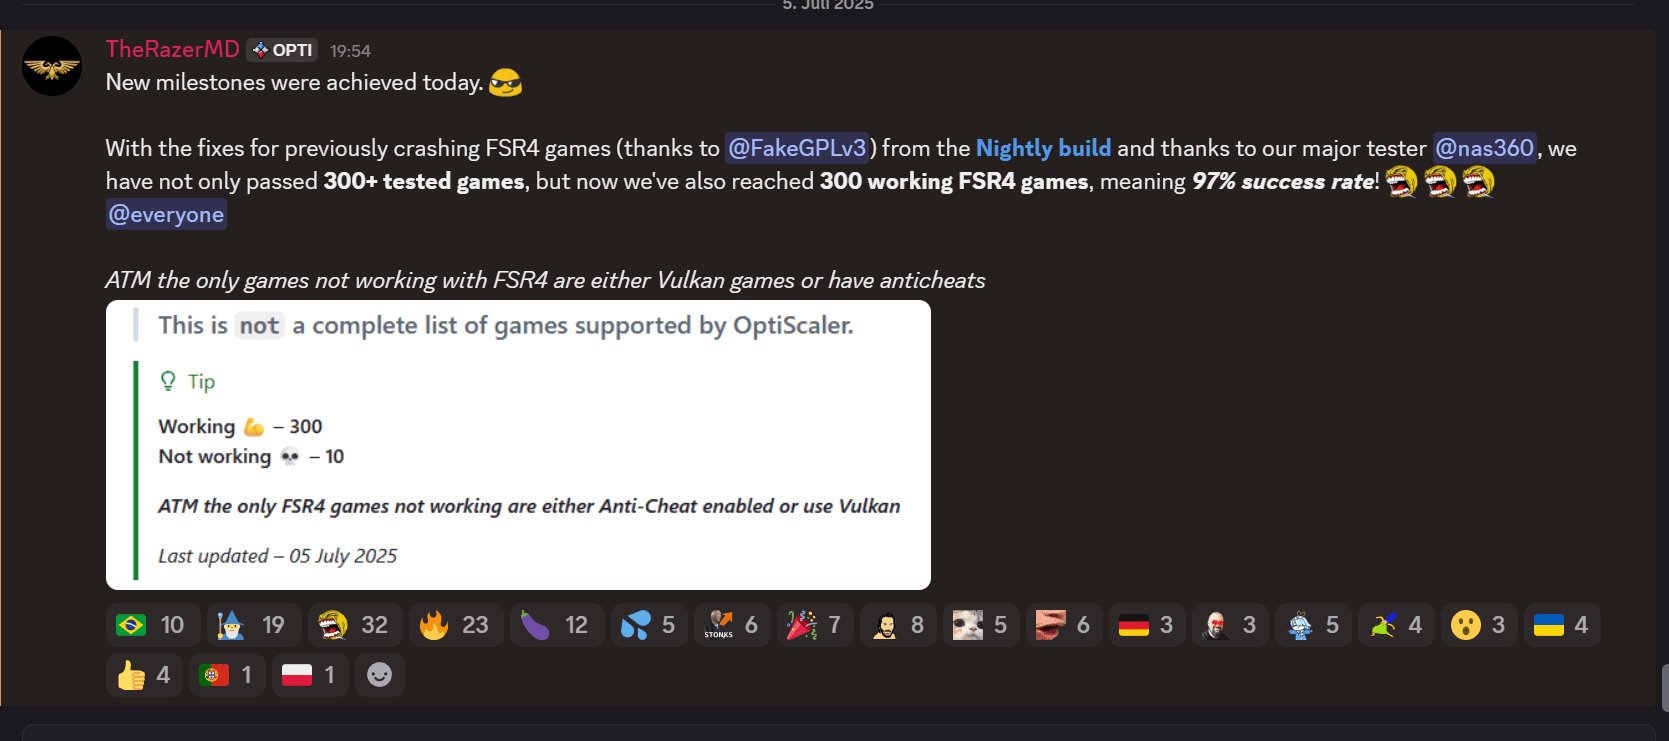Toggle the stonks reaction

point(732,625)
